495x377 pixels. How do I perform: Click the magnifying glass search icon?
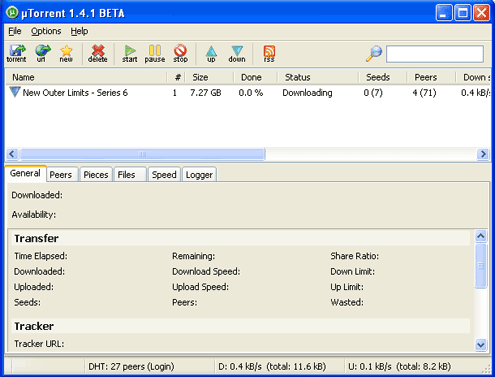click(x=374, y=53)
